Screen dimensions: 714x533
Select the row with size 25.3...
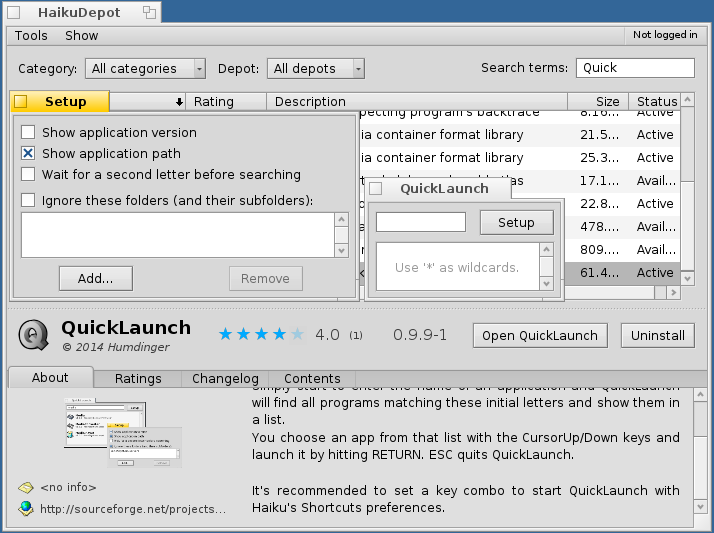point(520,158)
